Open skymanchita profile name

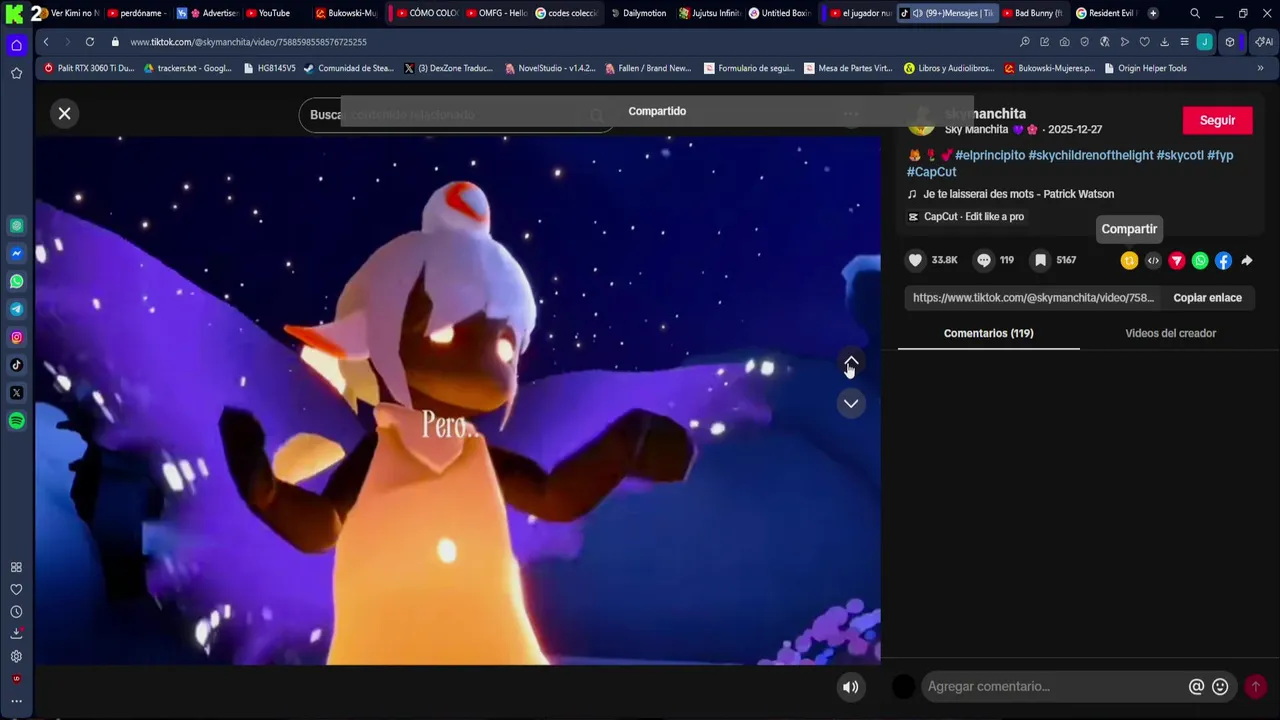985,114
